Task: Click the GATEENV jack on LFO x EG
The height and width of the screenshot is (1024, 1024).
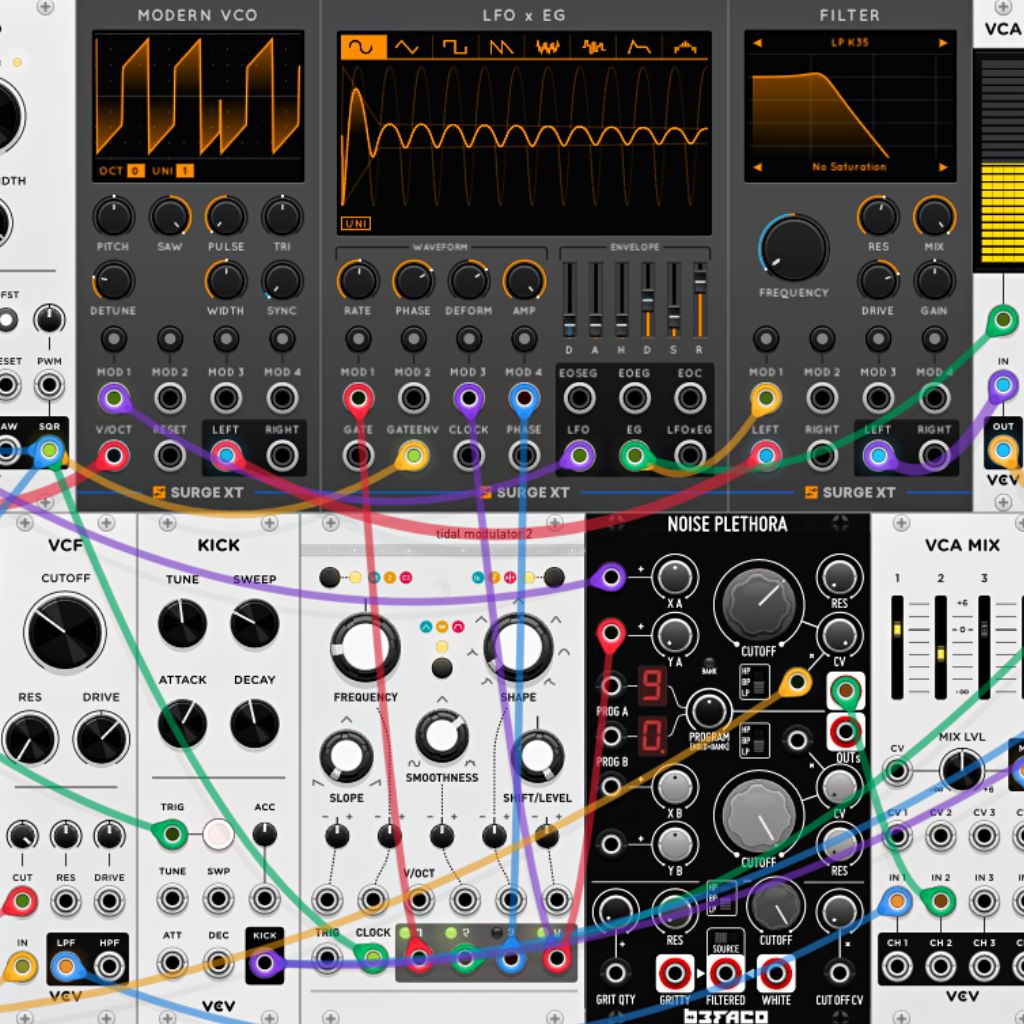Action: tap(413, 455)
